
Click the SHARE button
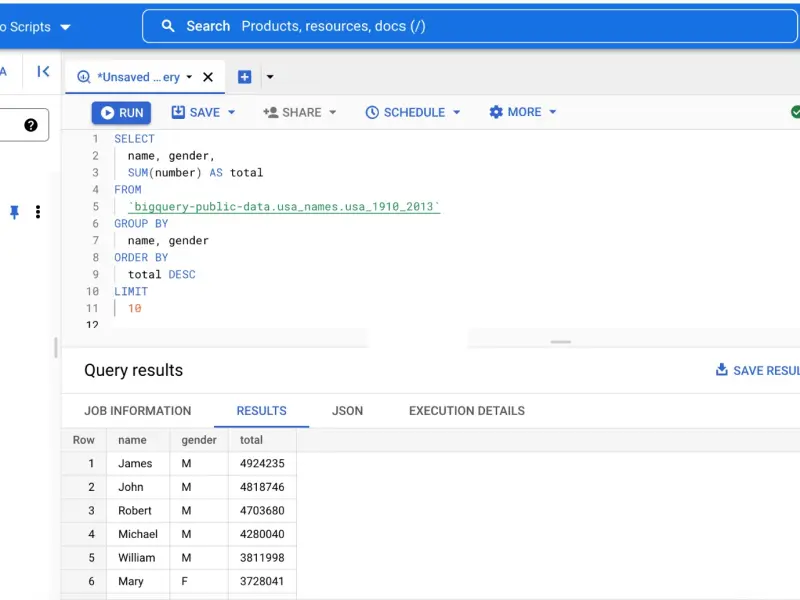pyautogui.click(x=292, y=112)
